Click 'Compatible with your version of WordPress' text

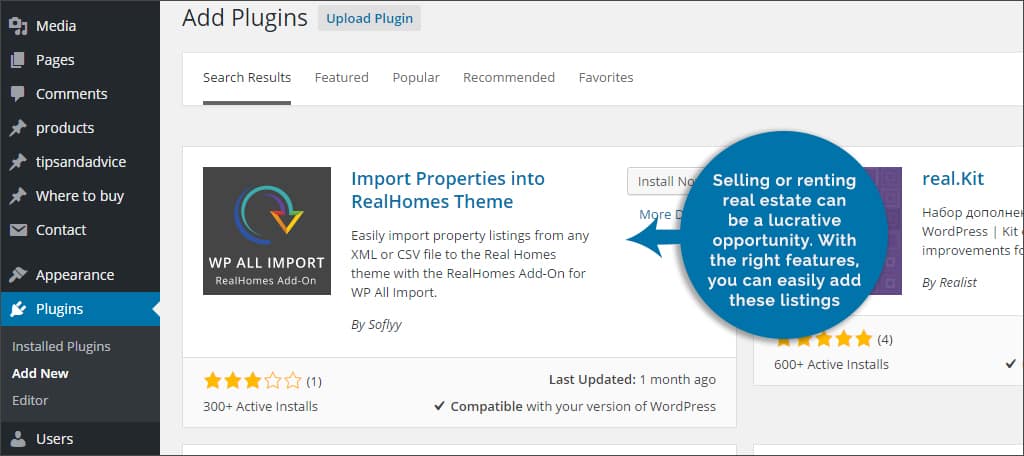click(x=583, y=406)
